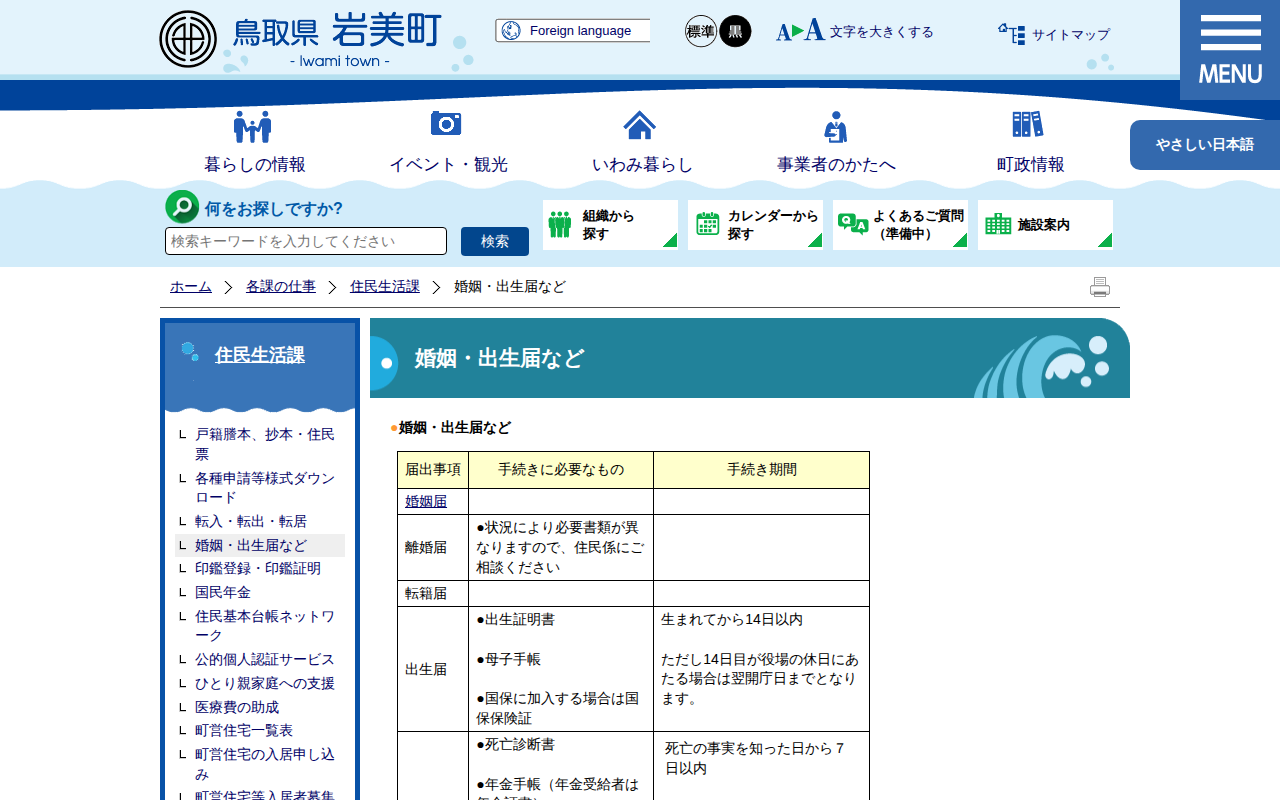Image resolution: width=1280 pixels, height=800 pixels.
Task: Open the 町政情報 menu label
Action: (1030, 165)
